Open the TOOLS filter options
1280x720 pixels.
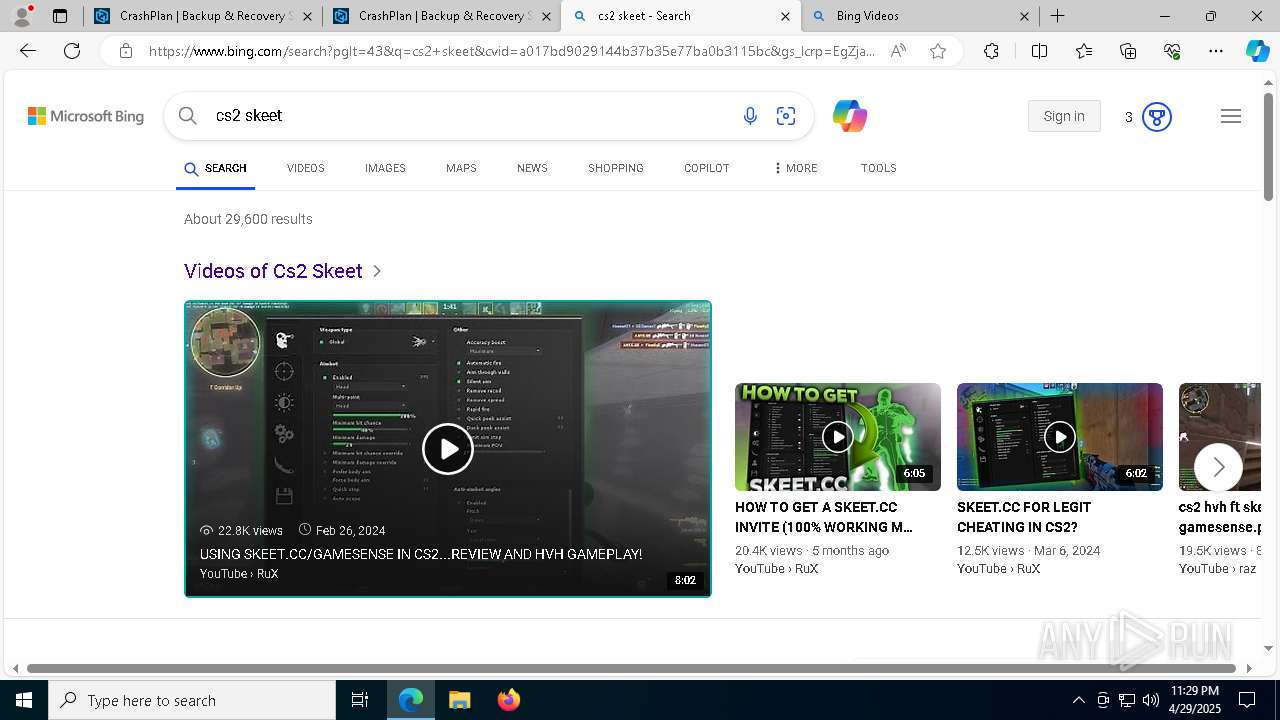coord(879,168)
